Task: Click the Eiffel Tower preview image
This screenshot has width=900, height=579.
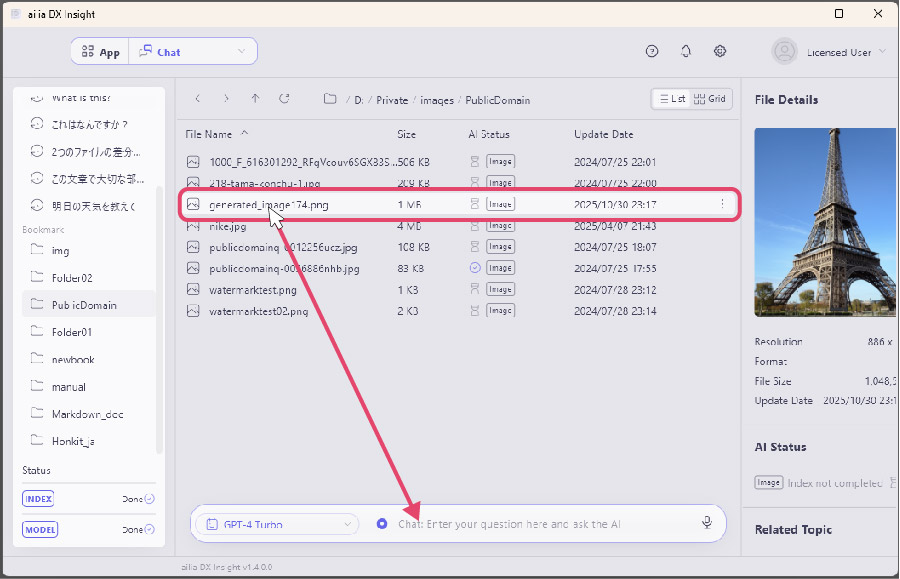Action: 826,222
